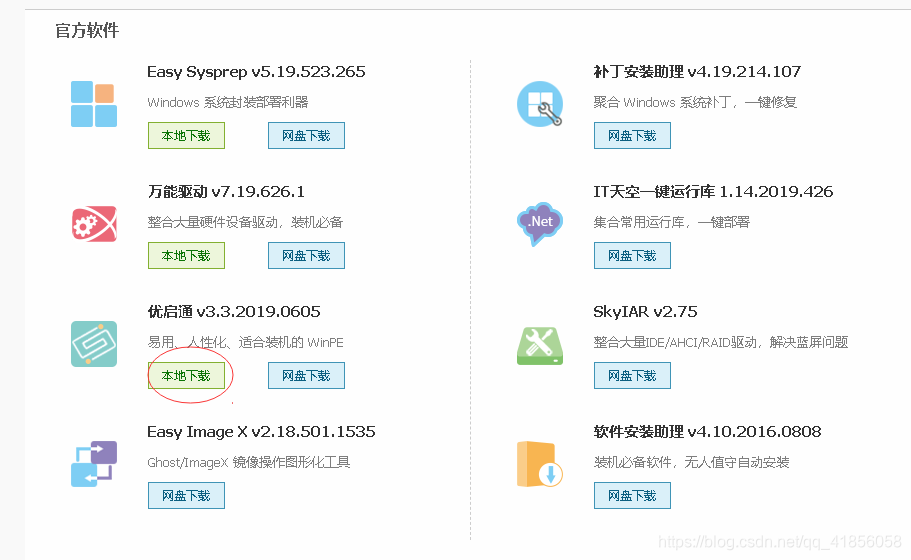Click 网盘下载 for 软件安装助理
Image resolution: width=911 pixels, height=560 pixels.
632,496
